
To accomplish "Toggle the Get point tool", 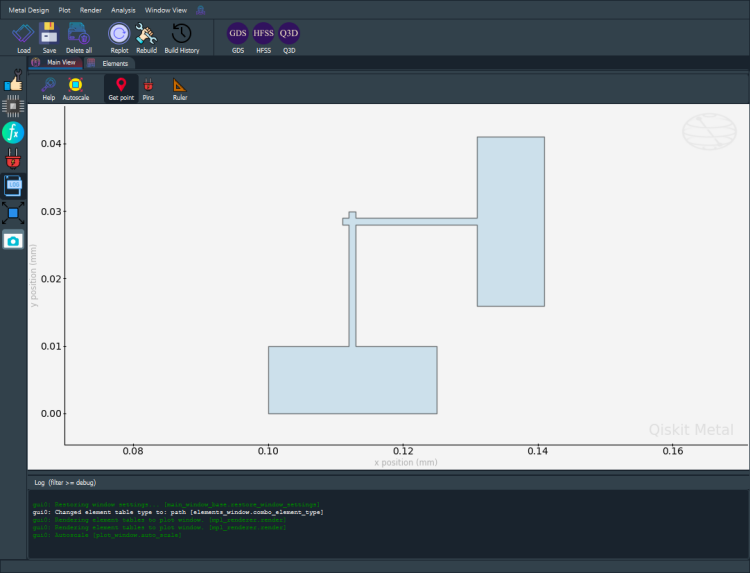I will tap(121, 89).
